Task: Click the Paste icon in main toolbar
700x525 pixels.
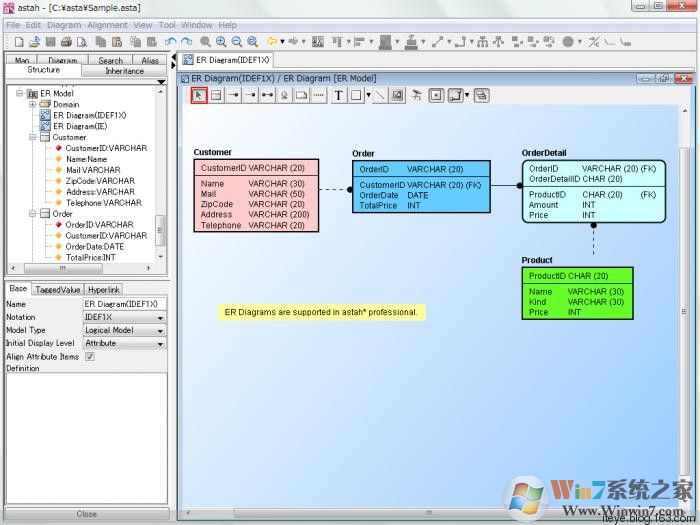Action: pos(117,42)
